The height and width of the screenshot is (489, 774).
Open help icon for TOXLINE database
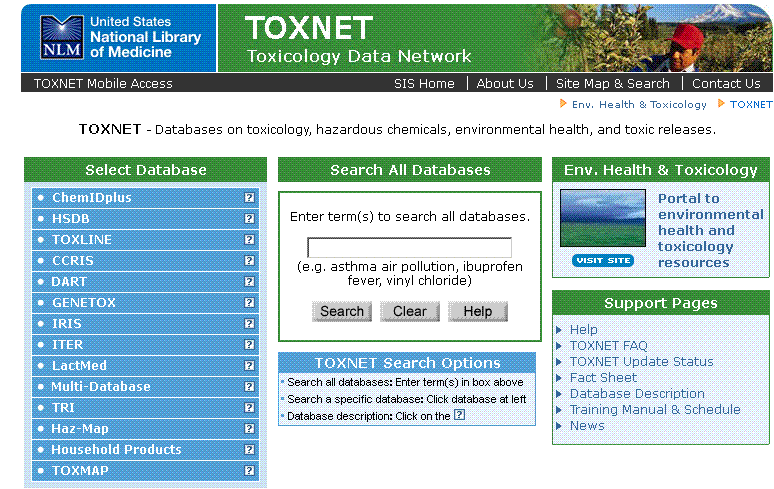(249, 239)
